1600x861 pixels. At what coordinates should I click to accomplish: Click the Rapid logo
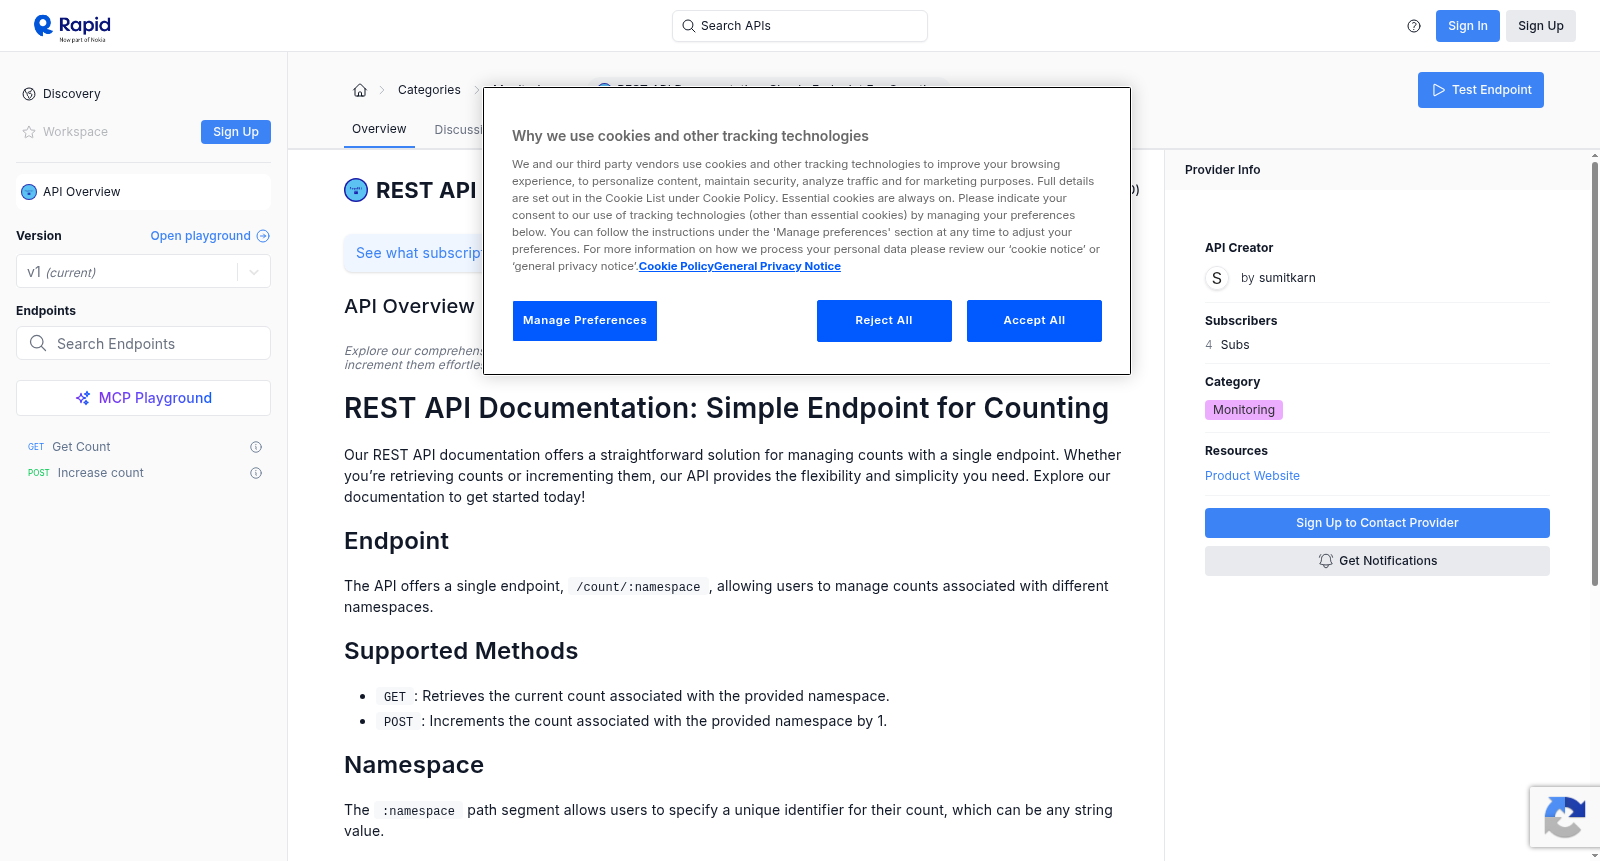point(72,27)
